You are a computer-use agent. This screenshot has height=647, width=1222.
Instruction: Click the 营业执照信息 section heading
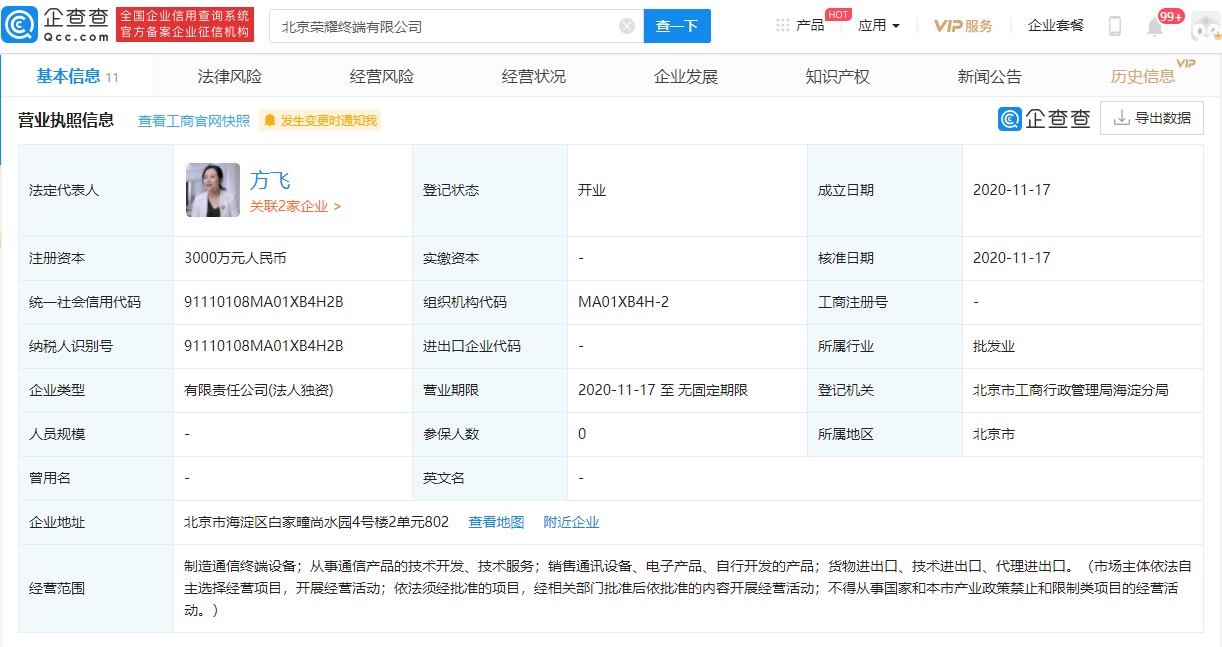click(66, 121)
